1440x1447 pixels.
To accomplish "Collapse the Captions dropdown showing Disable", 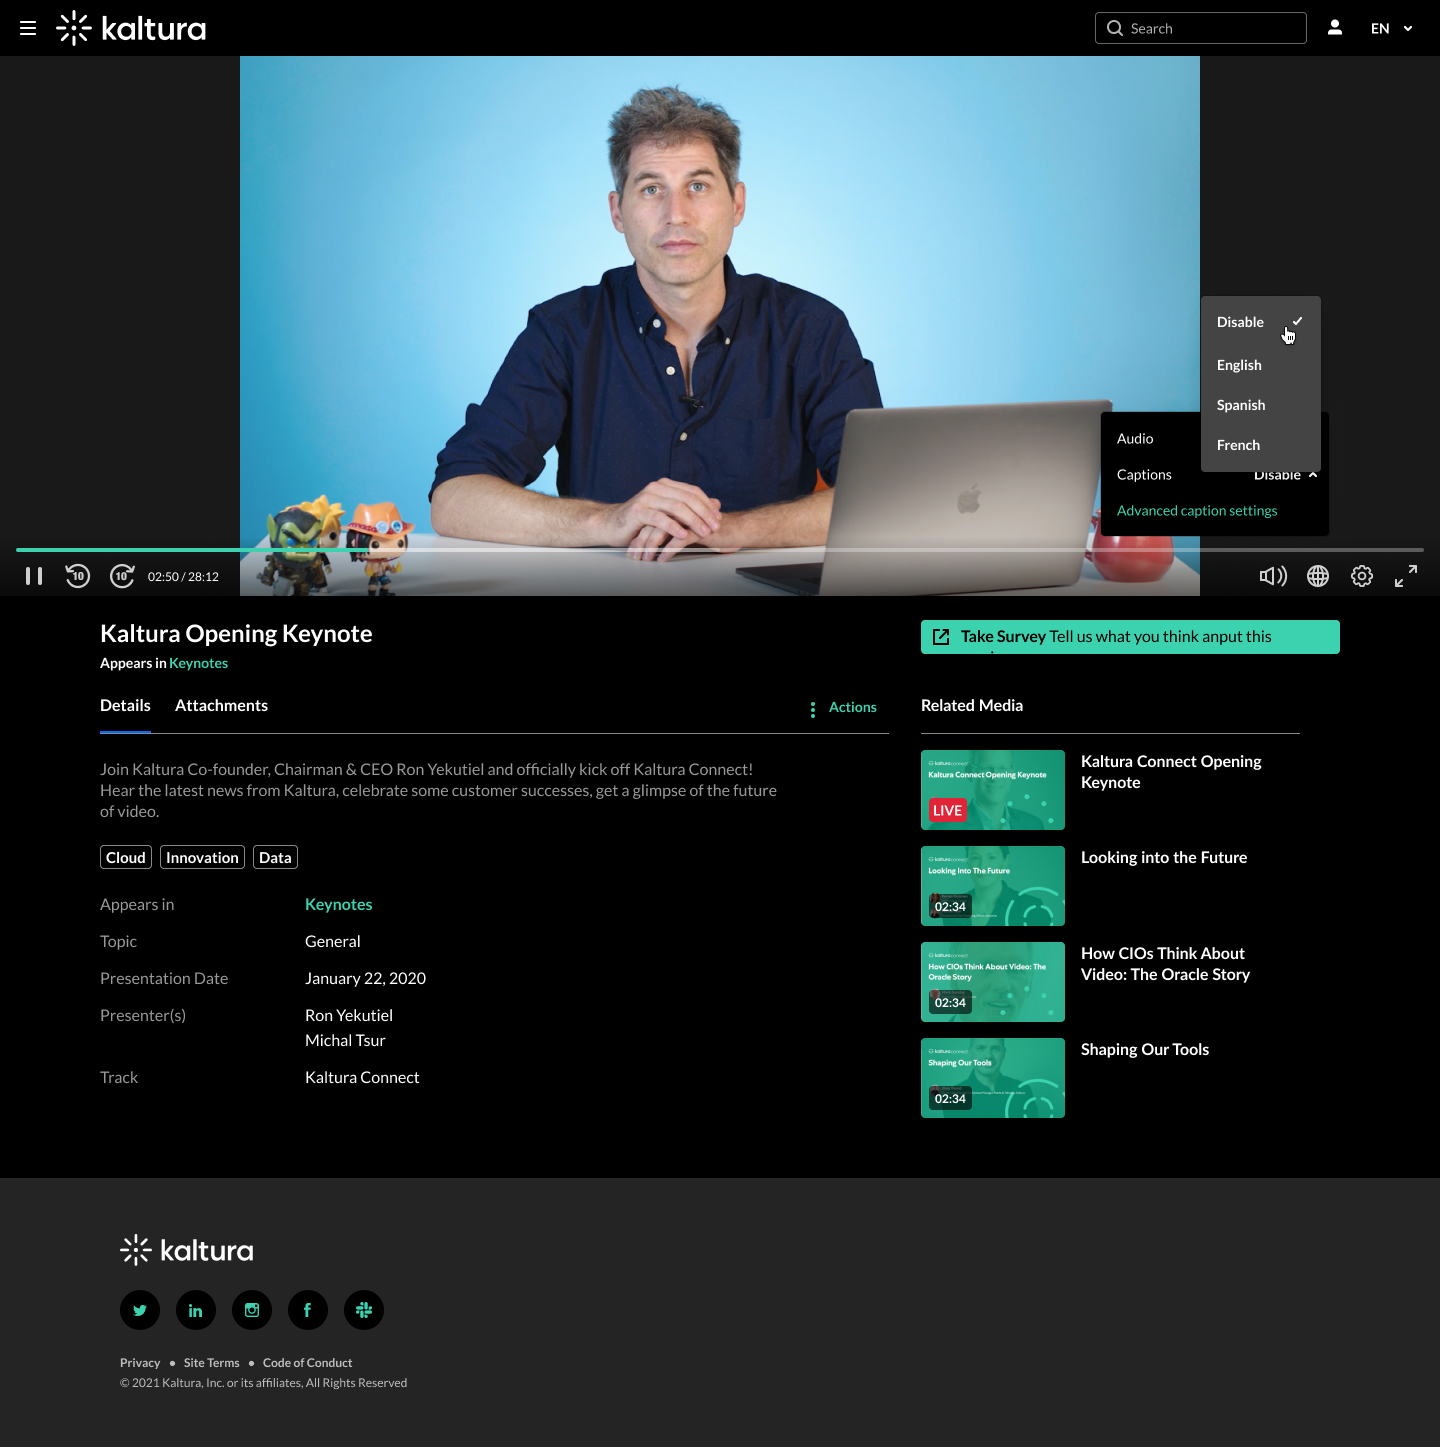I will tap(1286, 475).
